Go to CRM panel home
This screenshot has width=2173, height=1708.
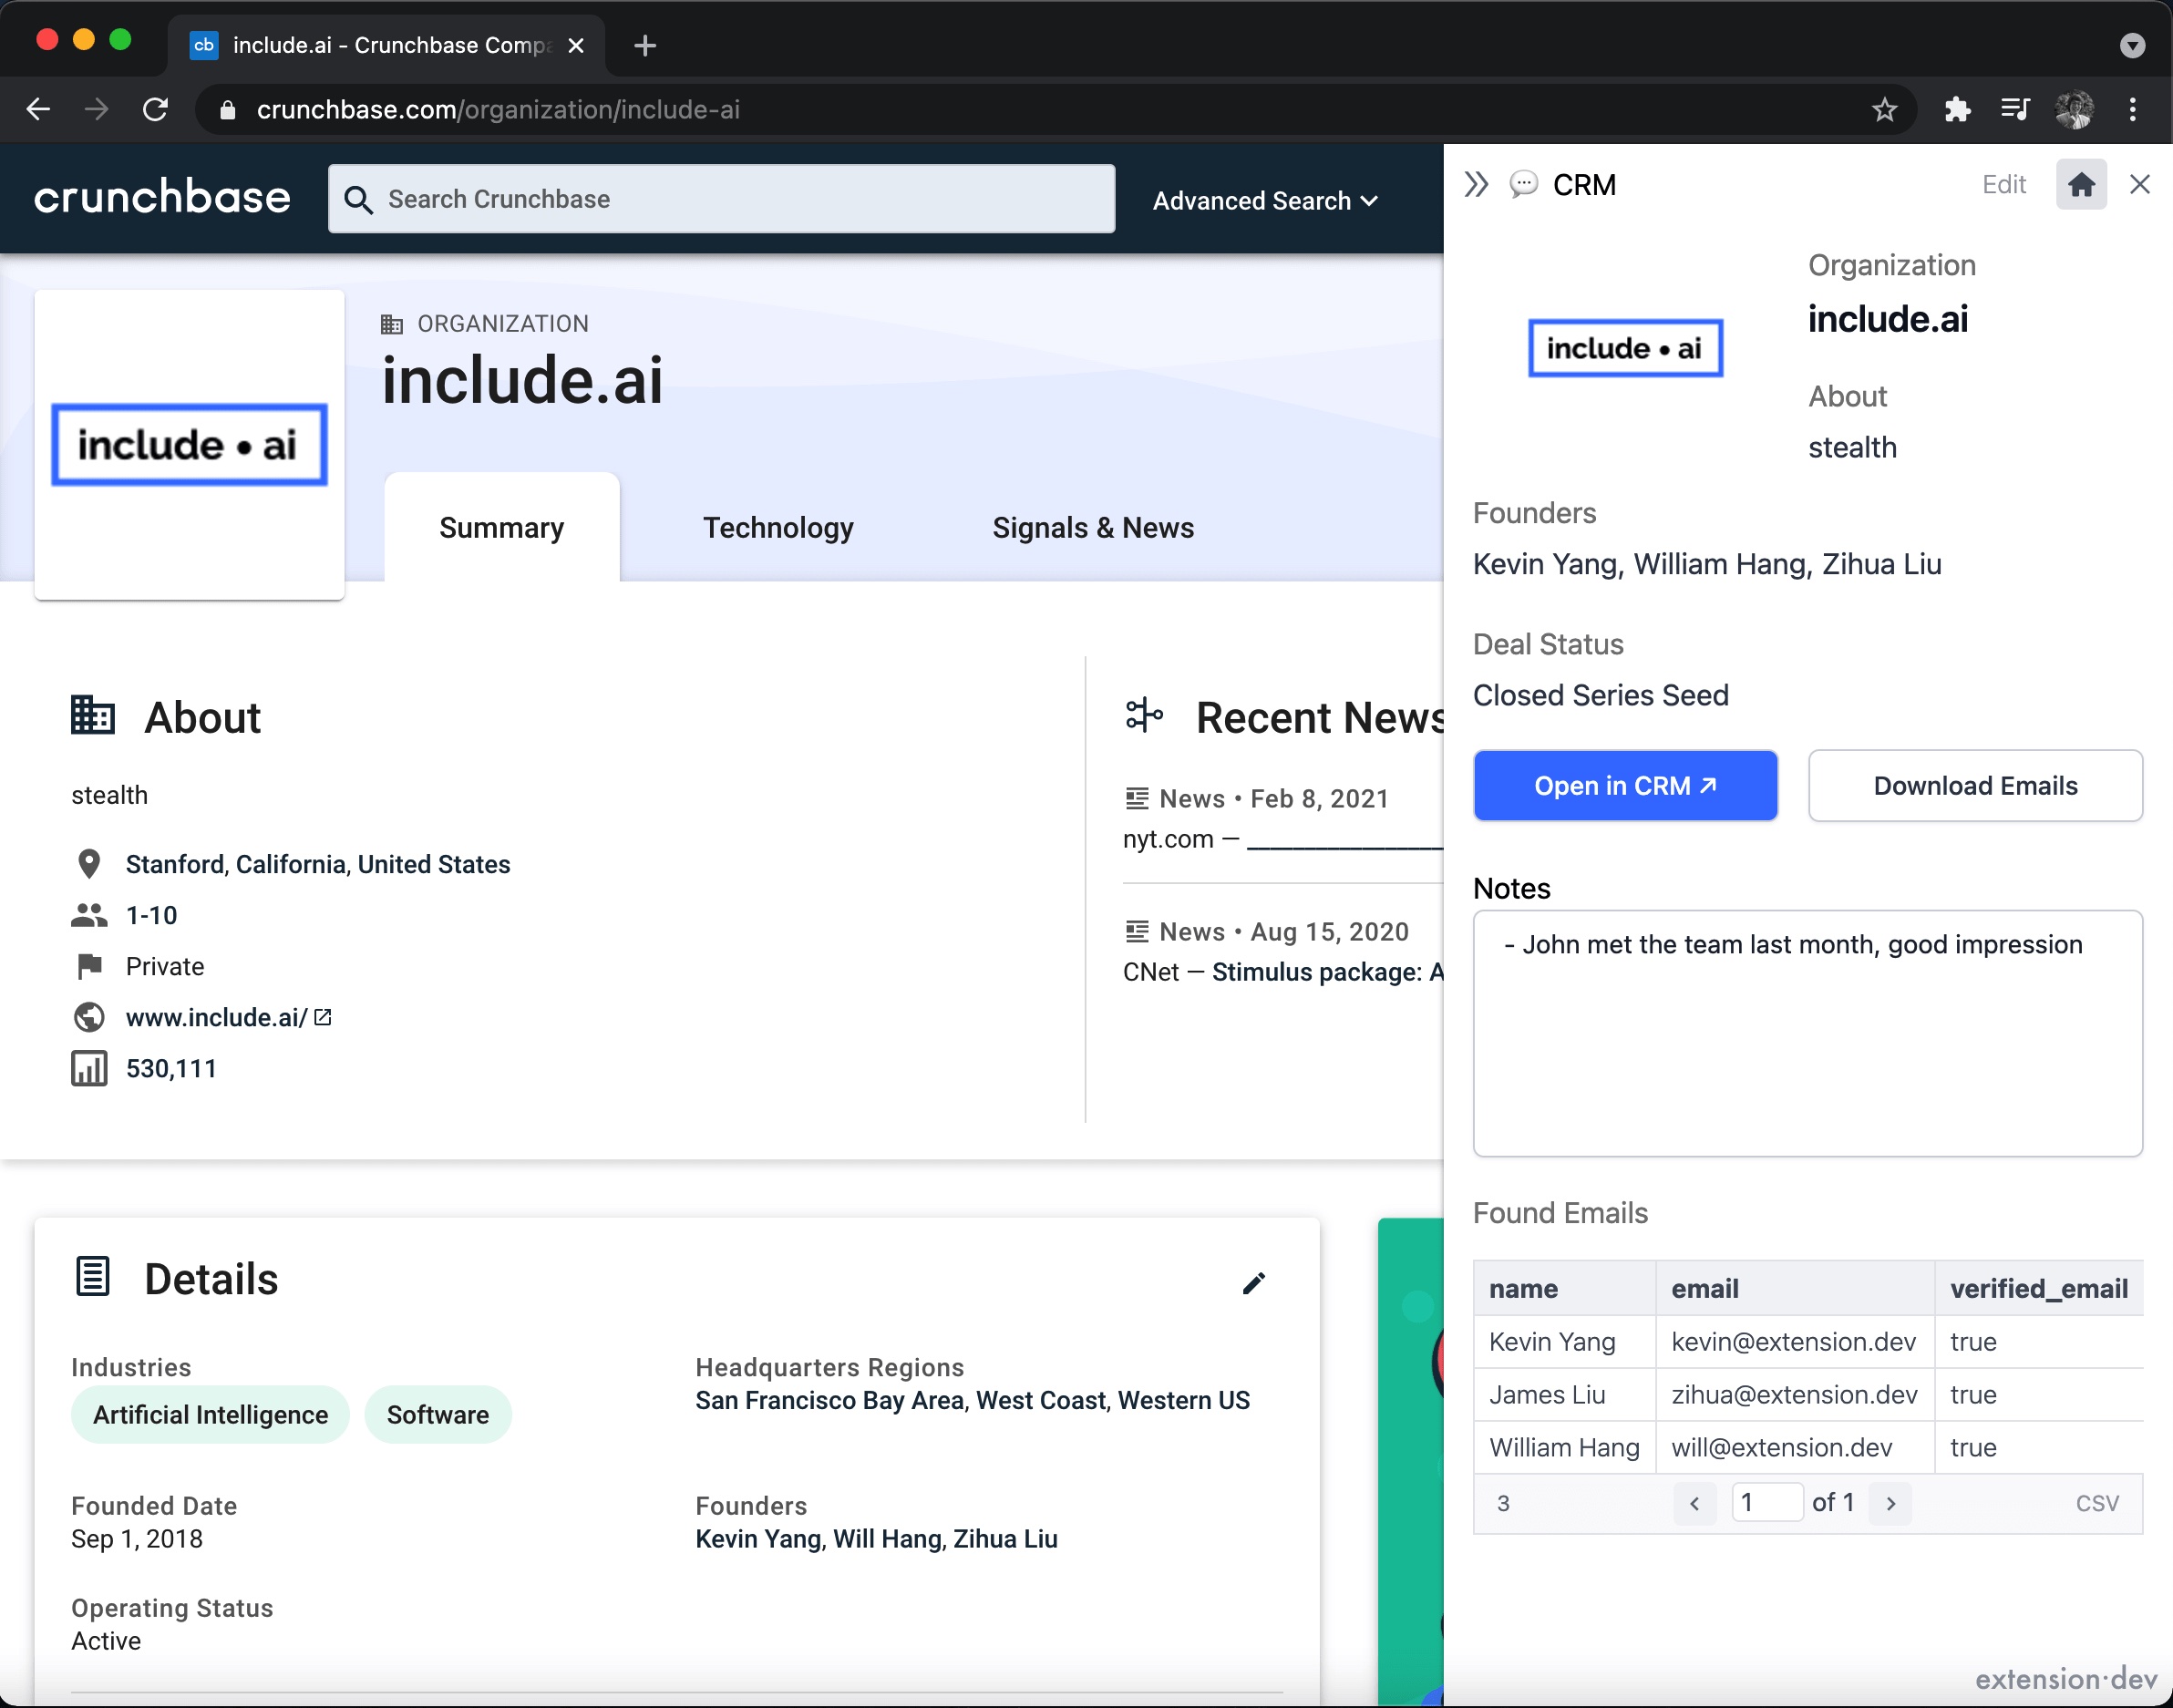pos(2081,185)
